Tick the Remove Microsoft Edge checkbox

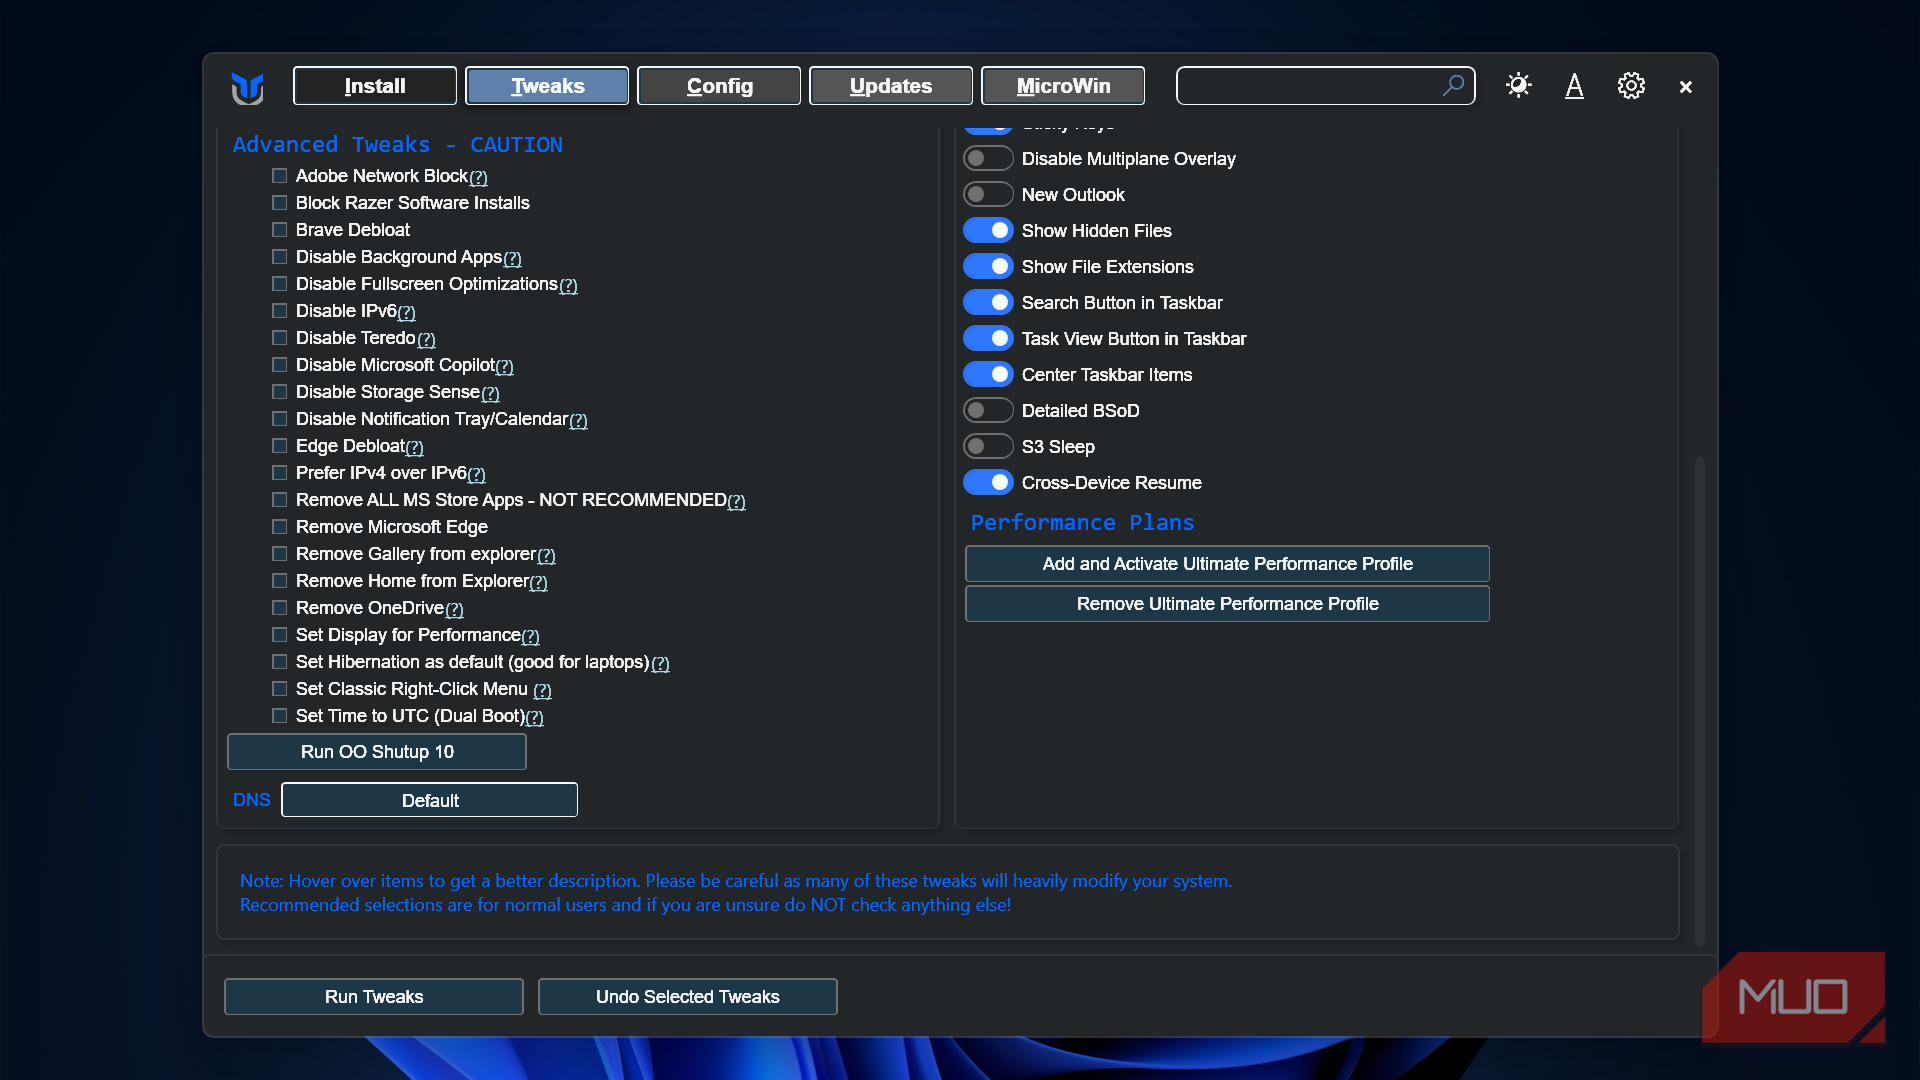point(280,527)
